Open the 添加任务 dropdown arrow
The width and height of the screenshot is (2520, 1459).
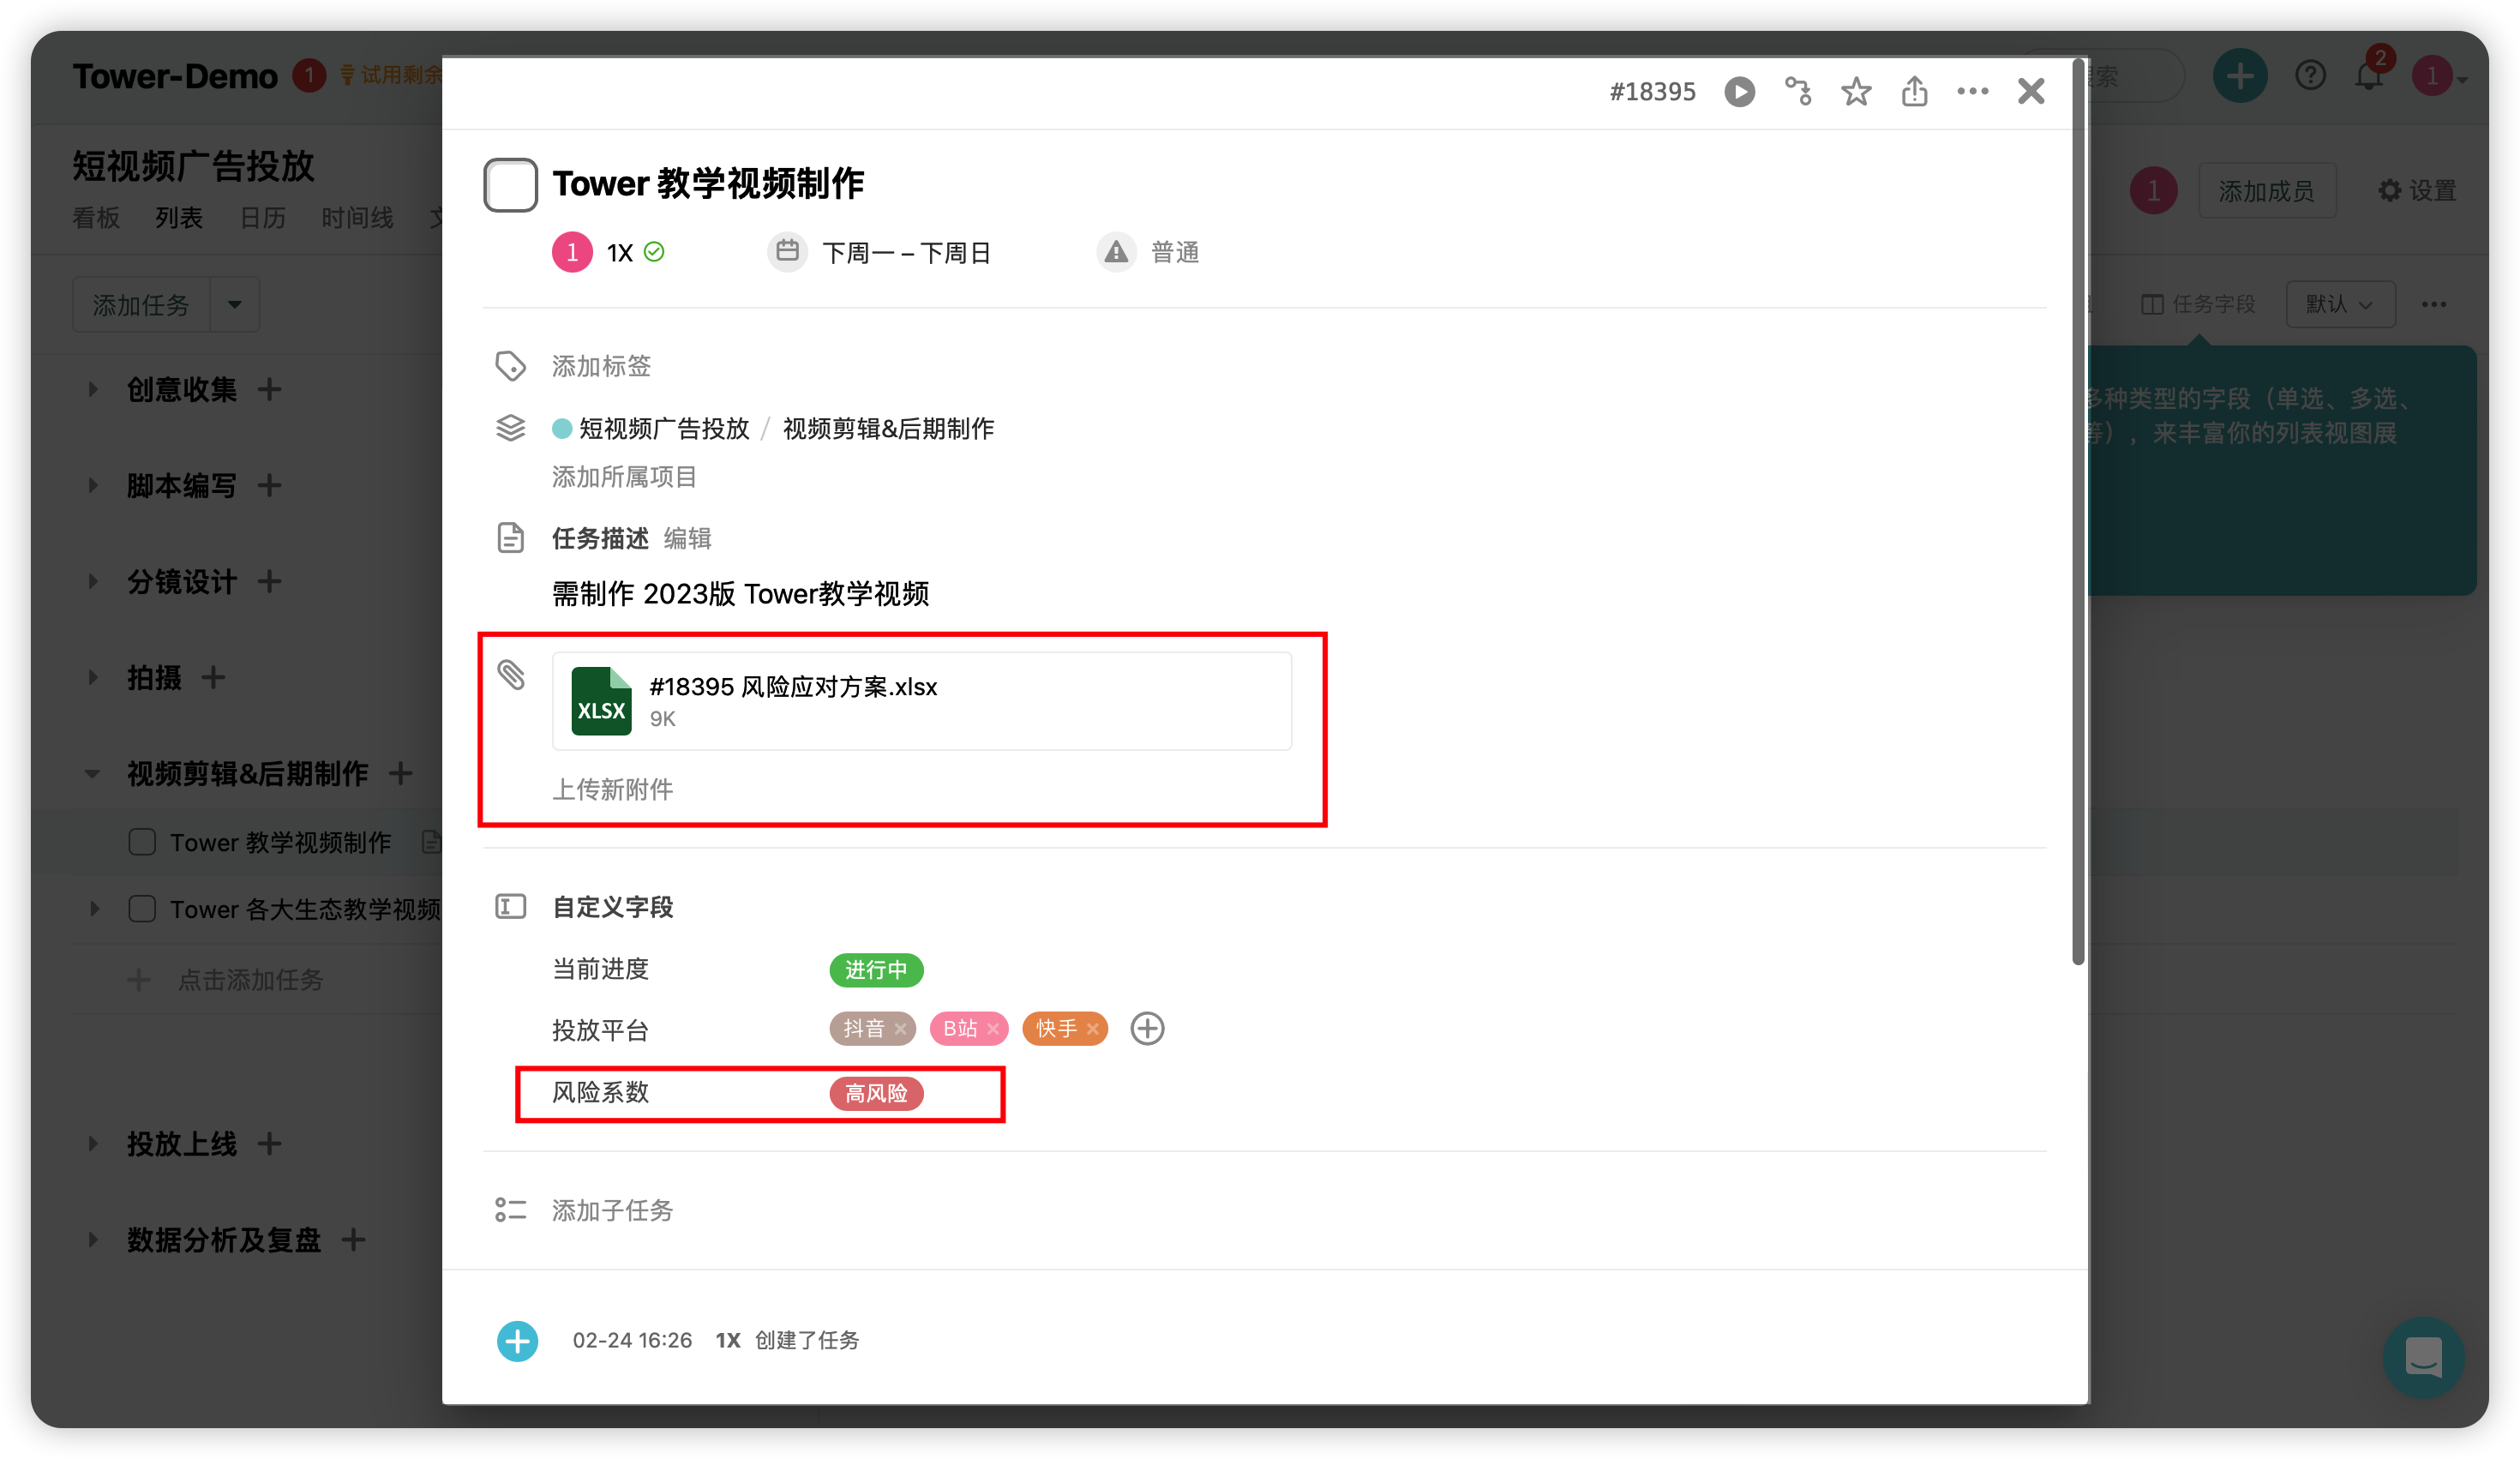tap(235, 304)
